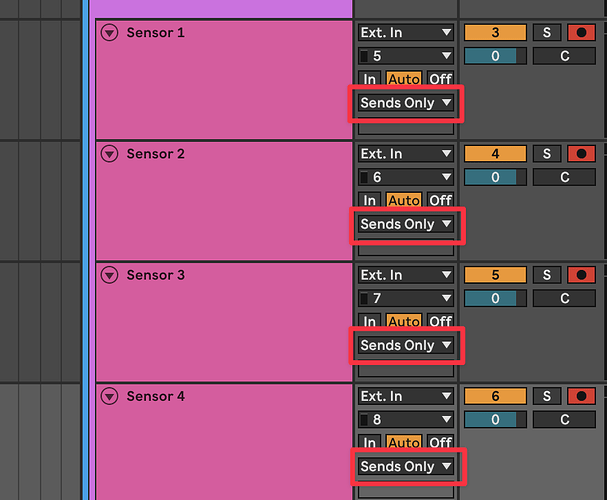Click Sensor 4 pan control C
This screenshot has width=607, height=500.
click(564, 420)
